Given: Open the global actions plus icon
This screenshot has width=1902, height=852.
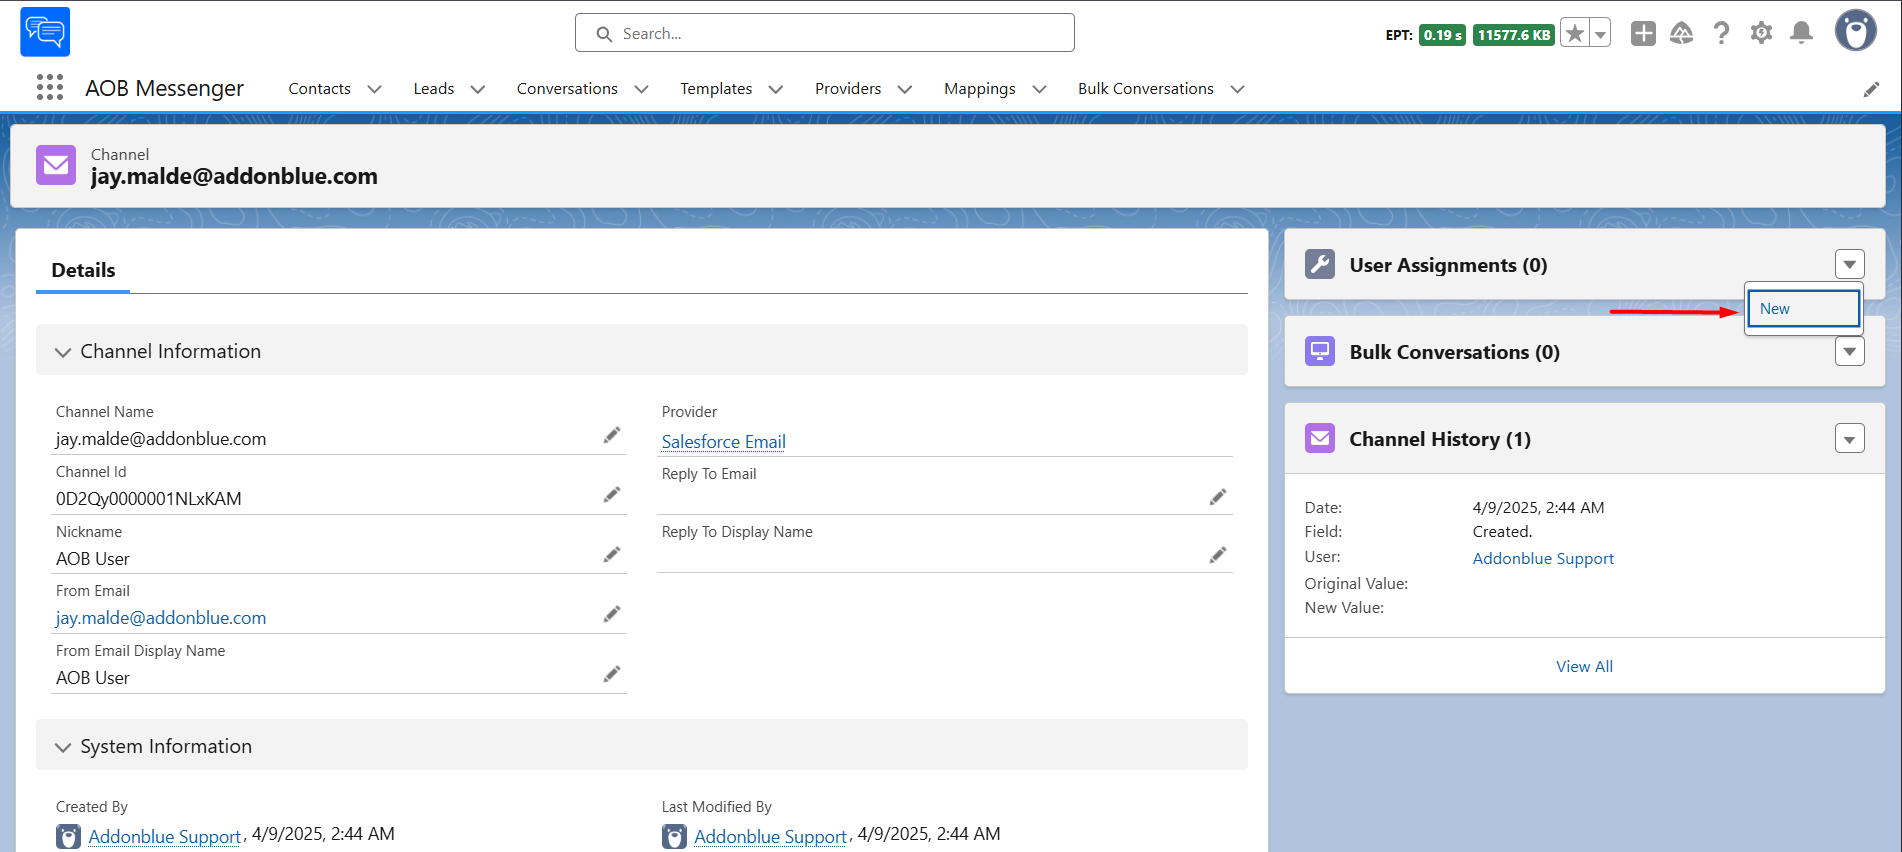Looking at the screenshot, I should [x=1643, y=34].
